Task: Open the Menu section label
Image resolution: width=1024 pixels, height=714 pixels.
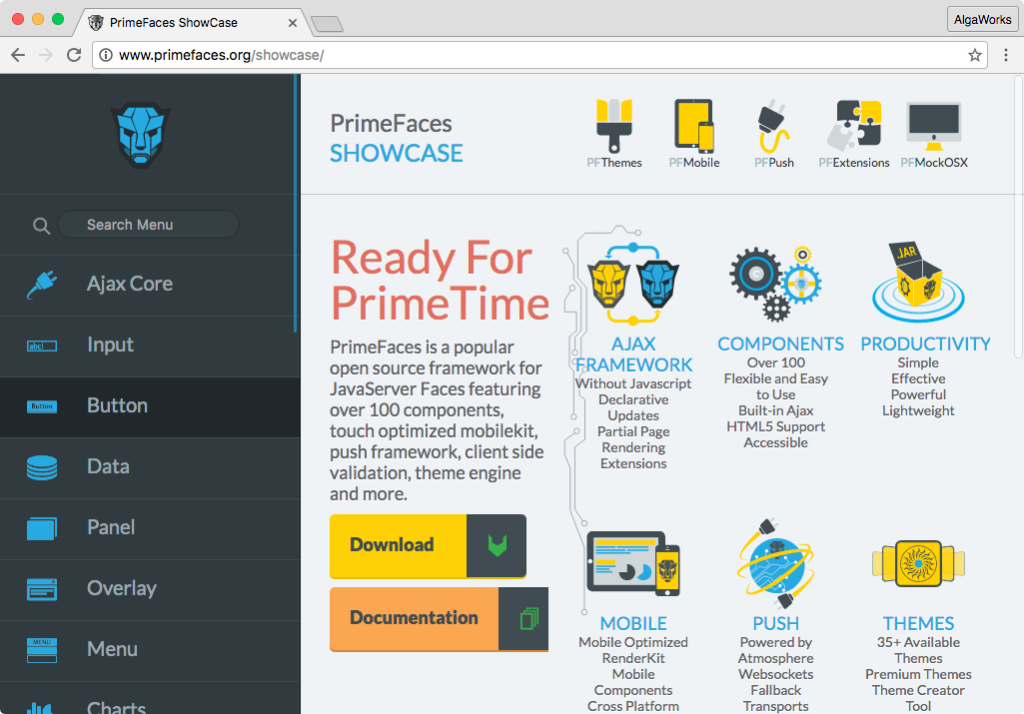Action: [x=112, y=649]
